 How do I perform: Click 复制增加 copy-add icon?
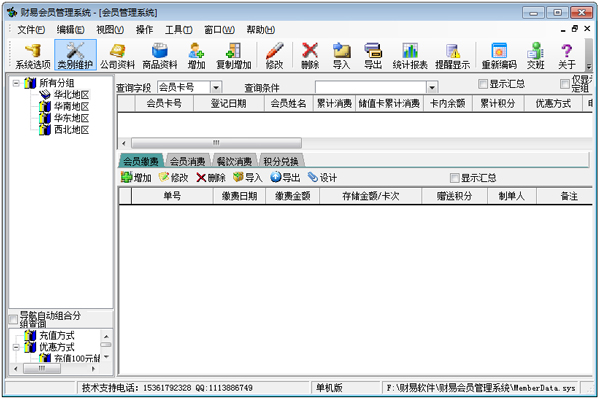coord(233,55)
